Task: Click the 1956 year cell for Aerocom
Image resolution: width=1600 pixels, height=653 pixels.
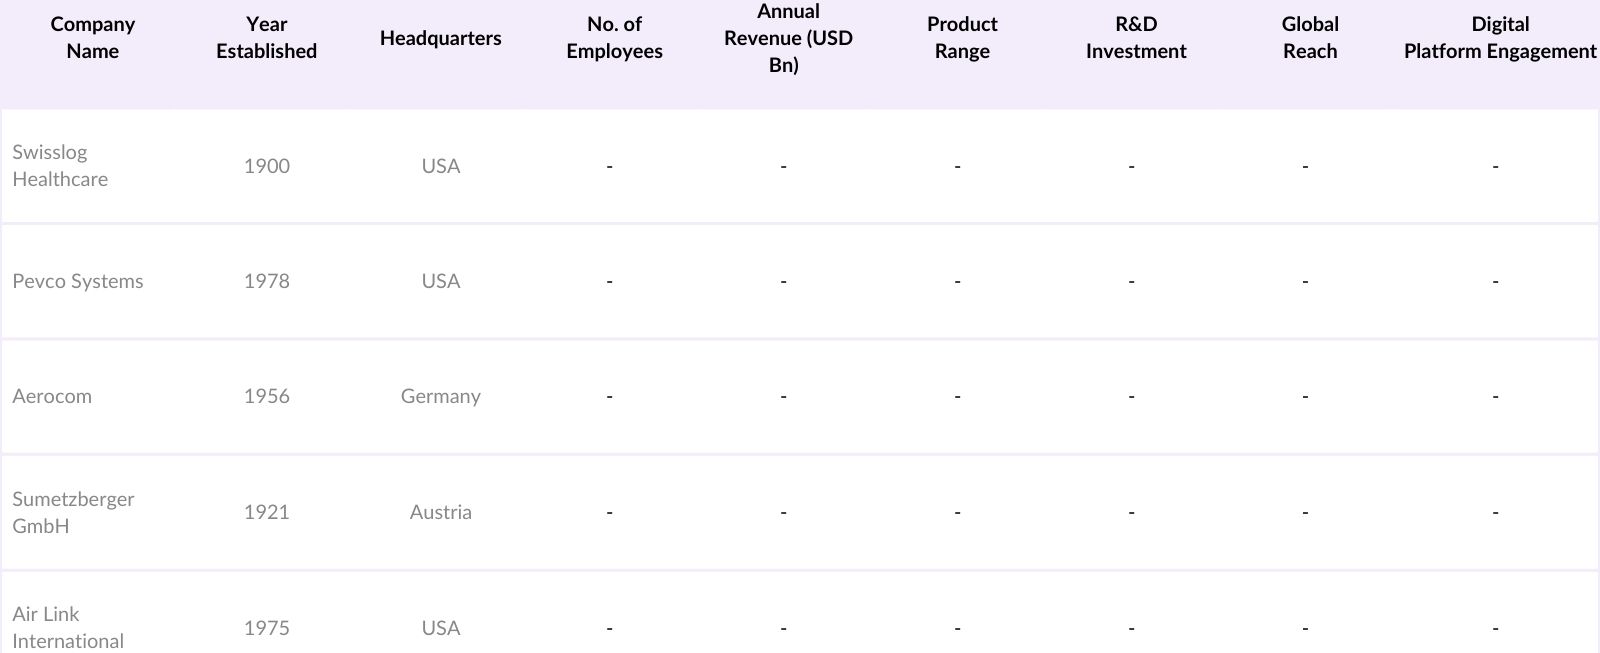Action: coord(267,396)
